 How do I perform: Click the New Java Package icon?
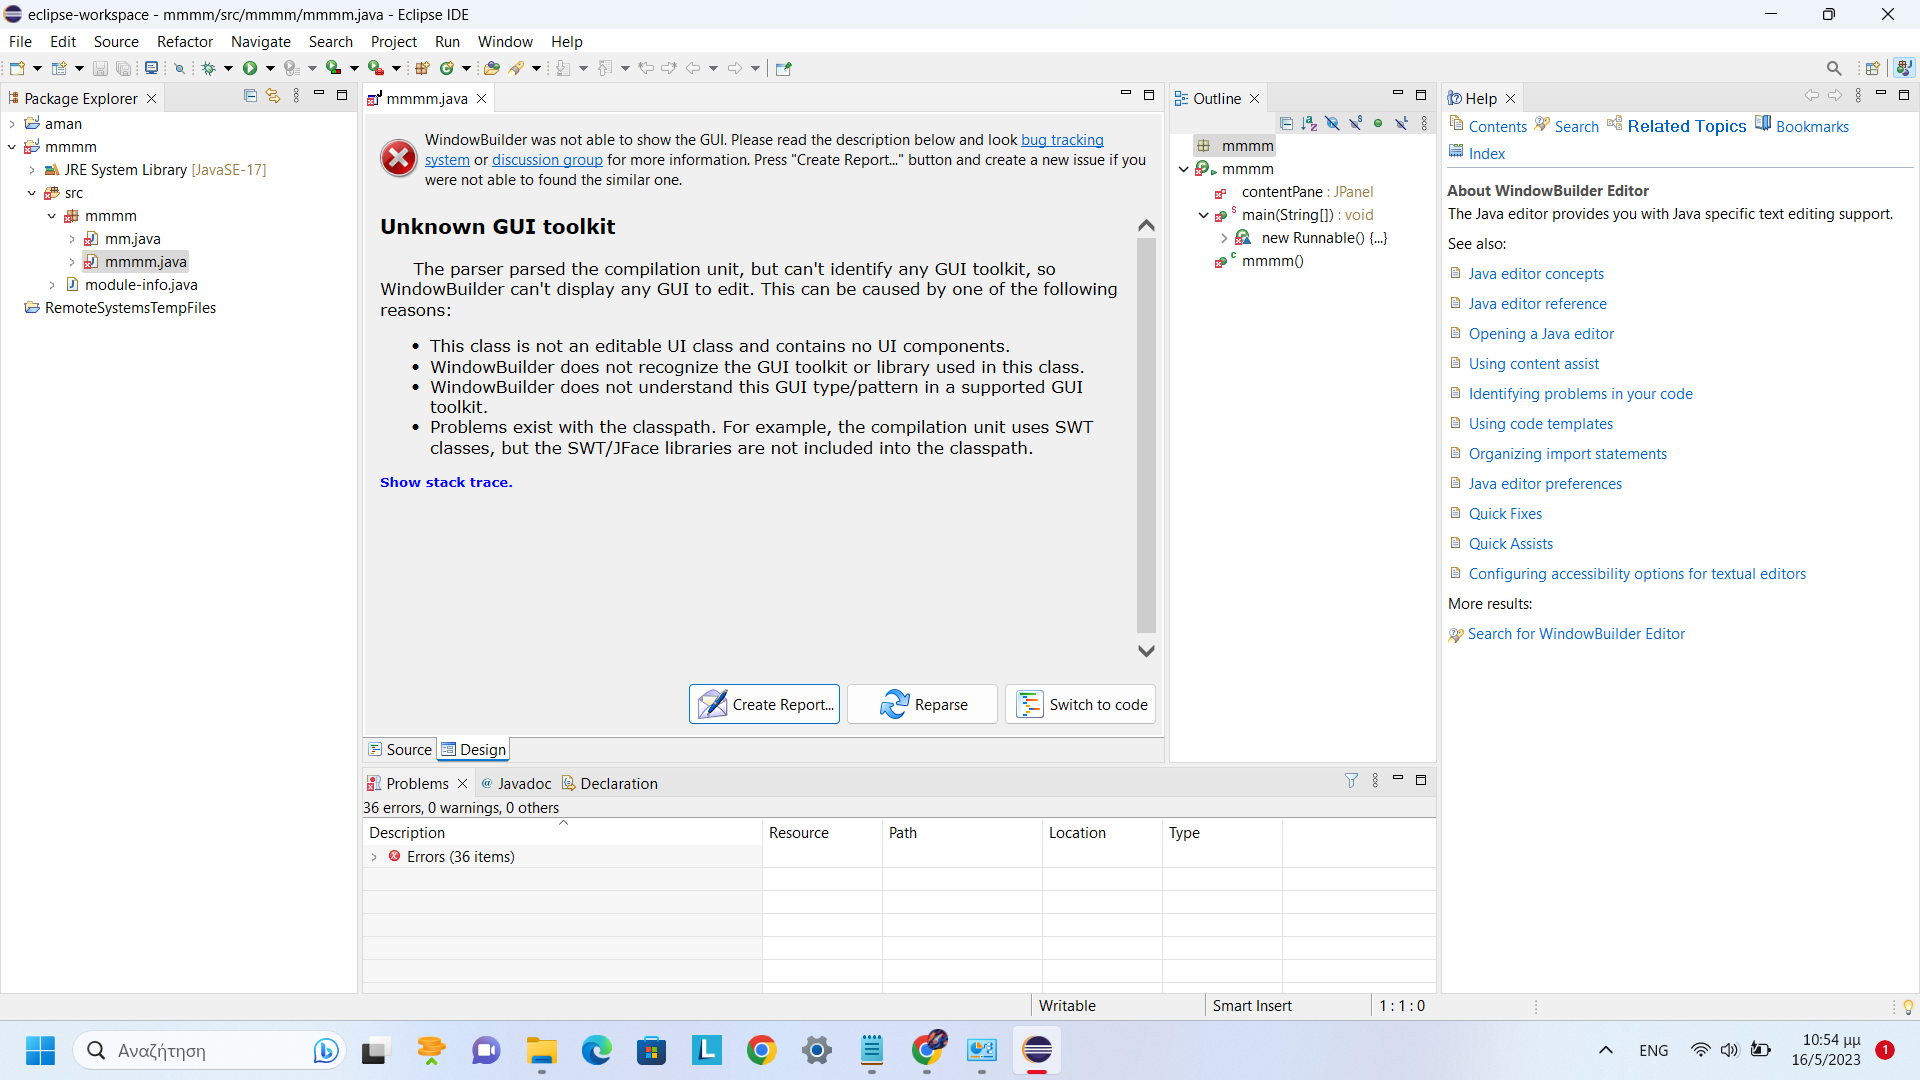click(422, 68)
